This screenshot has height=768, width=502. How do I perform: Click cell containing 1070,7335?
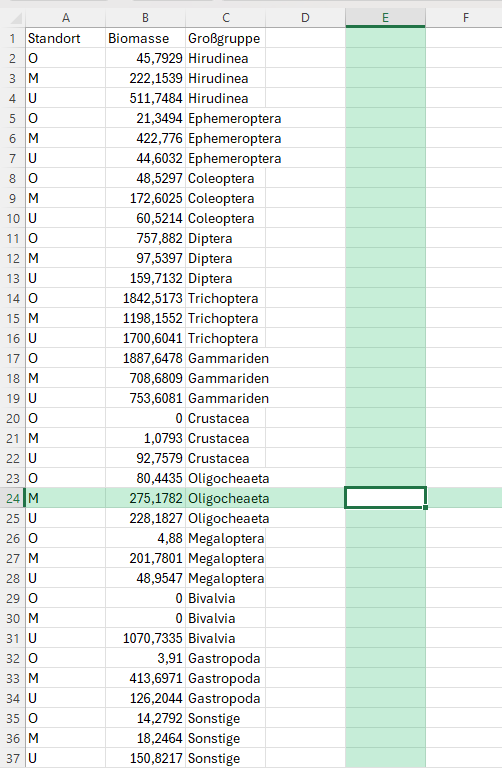click(x=145, y=638)
